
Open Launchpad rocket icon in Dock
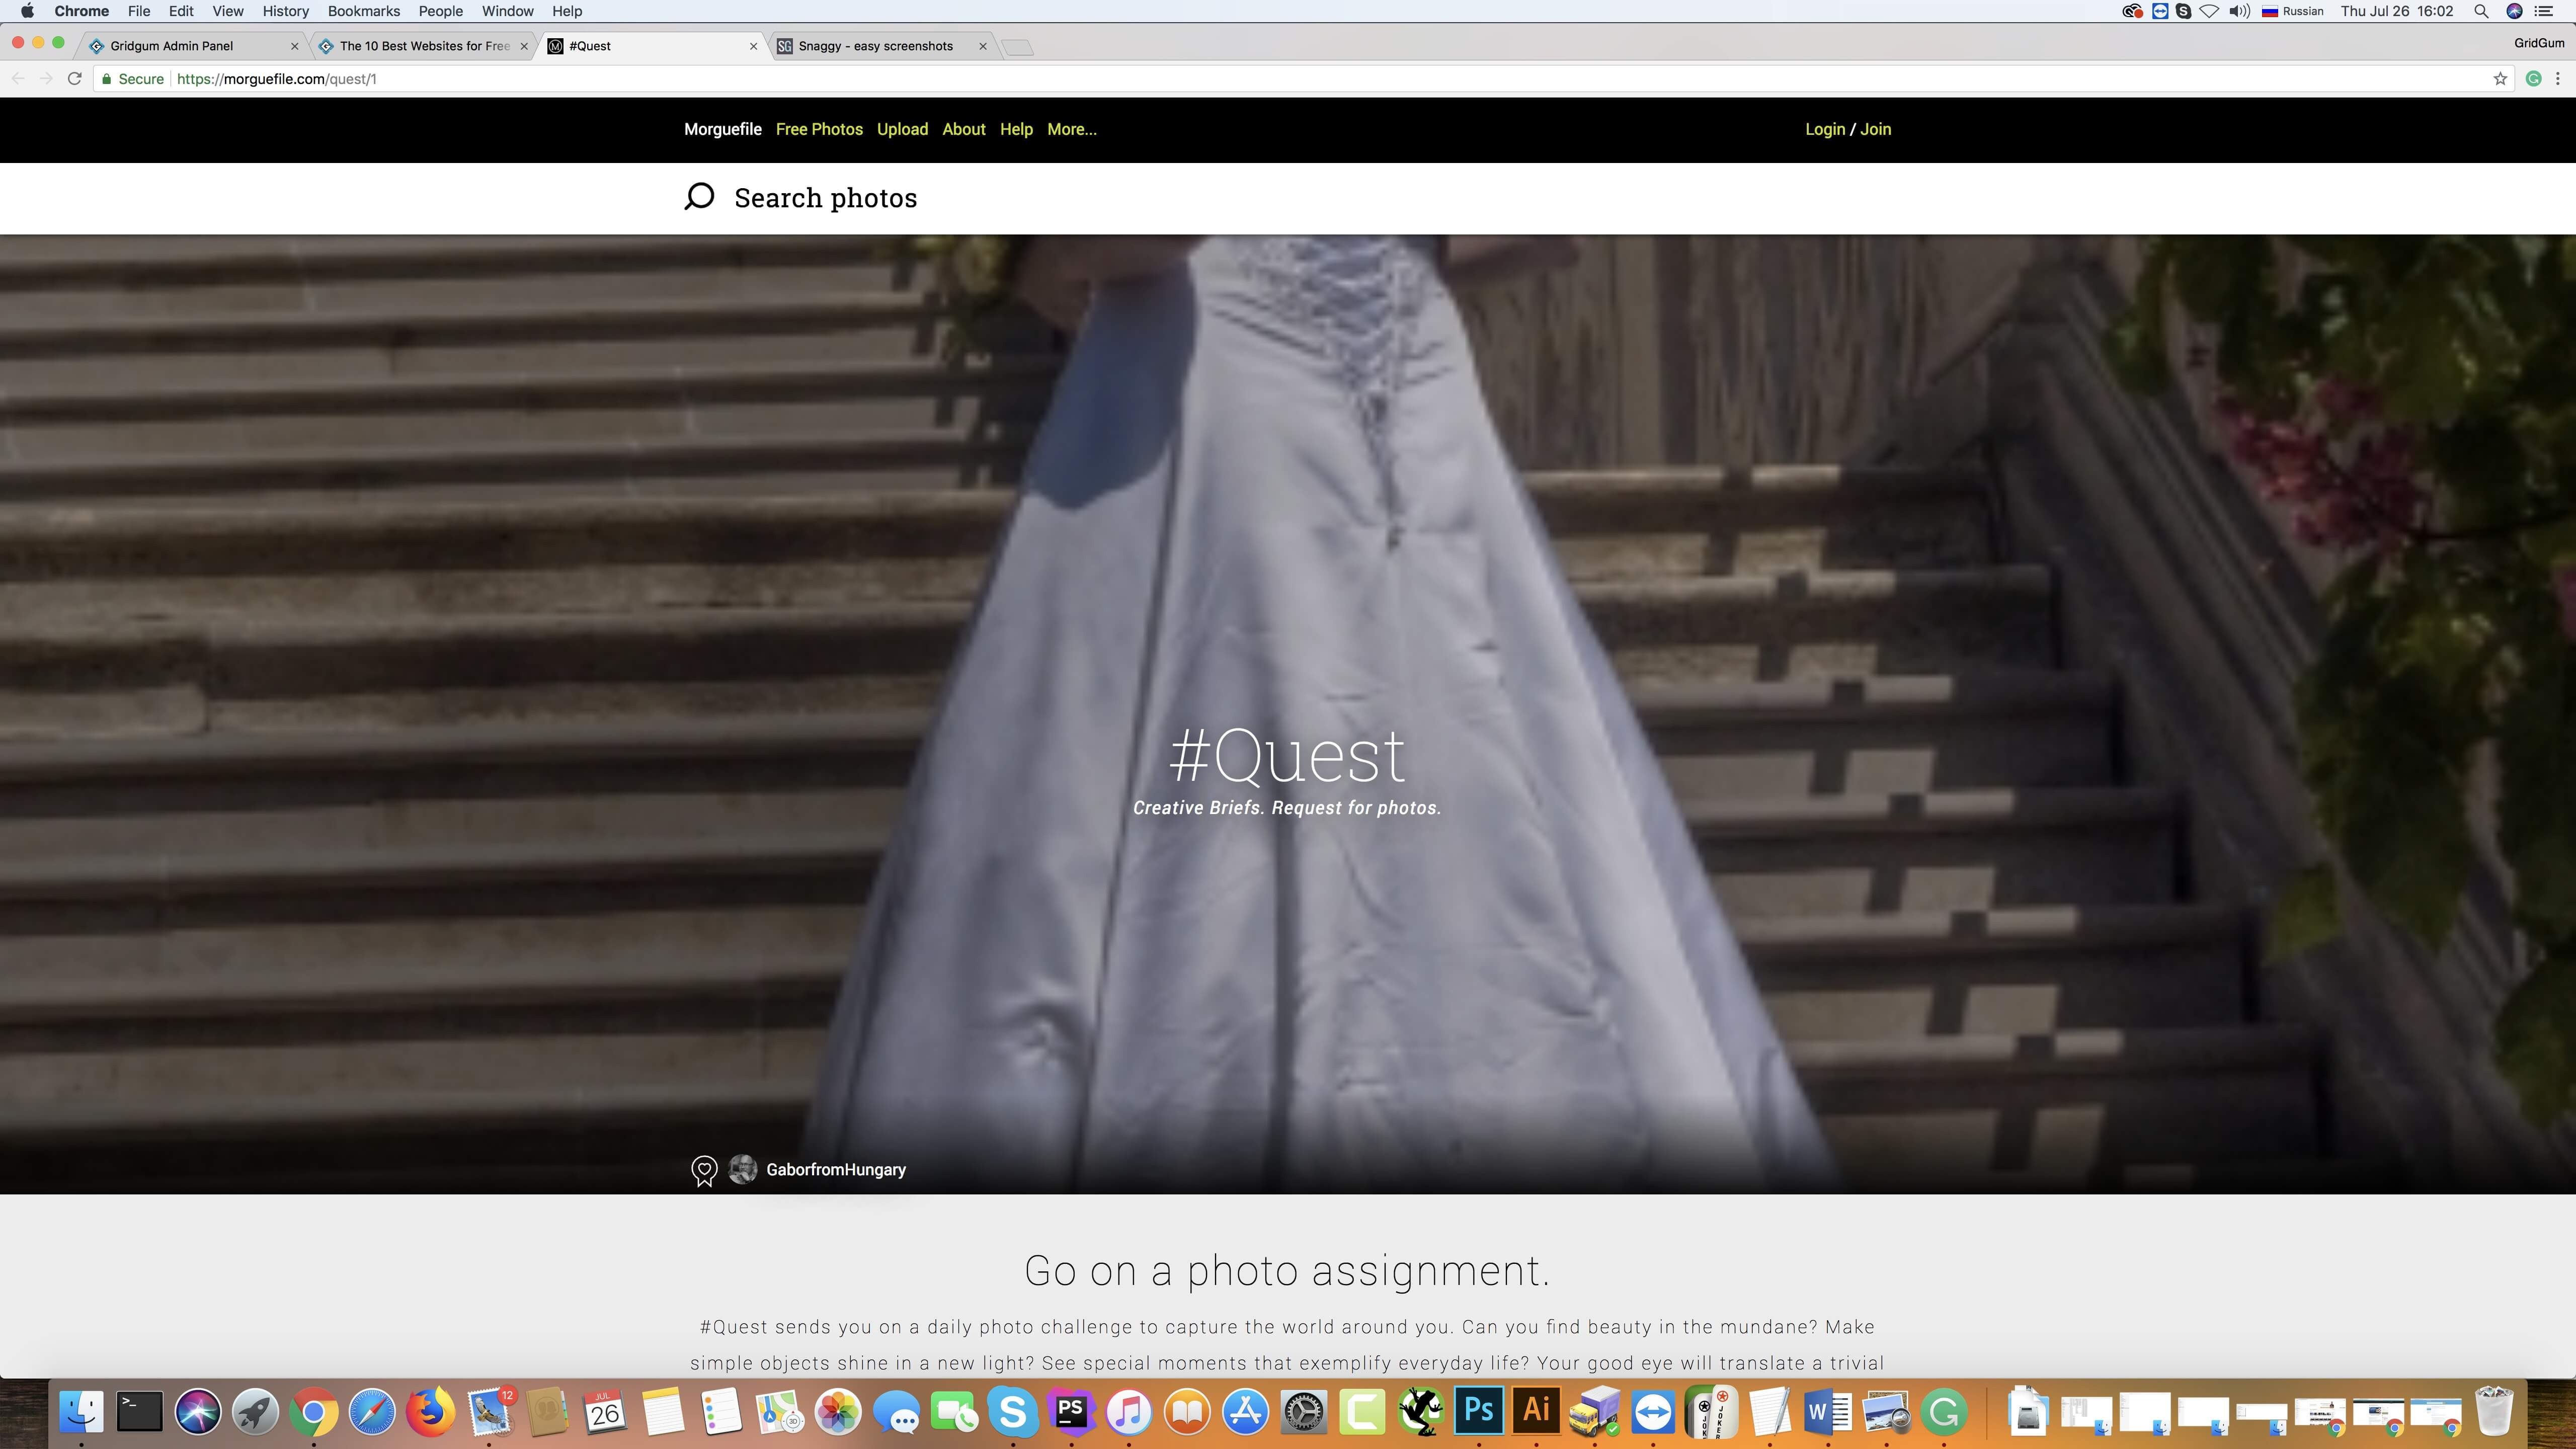[x=255, y=1412]
